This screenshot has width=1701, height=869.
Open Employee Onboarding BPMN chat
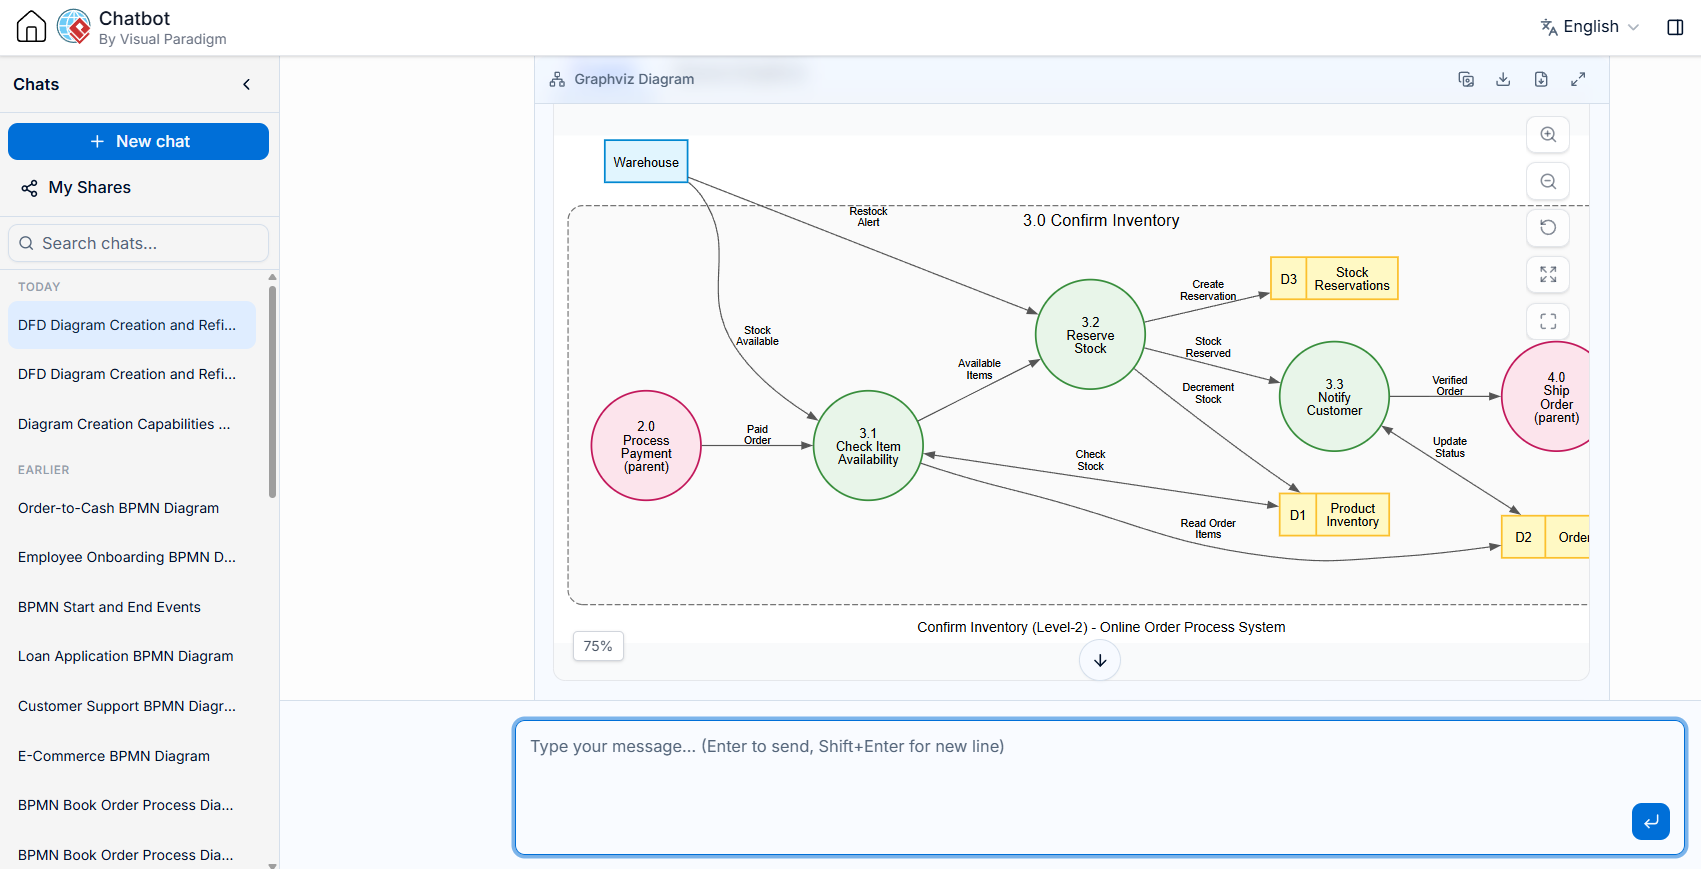[x=132, y=557]
